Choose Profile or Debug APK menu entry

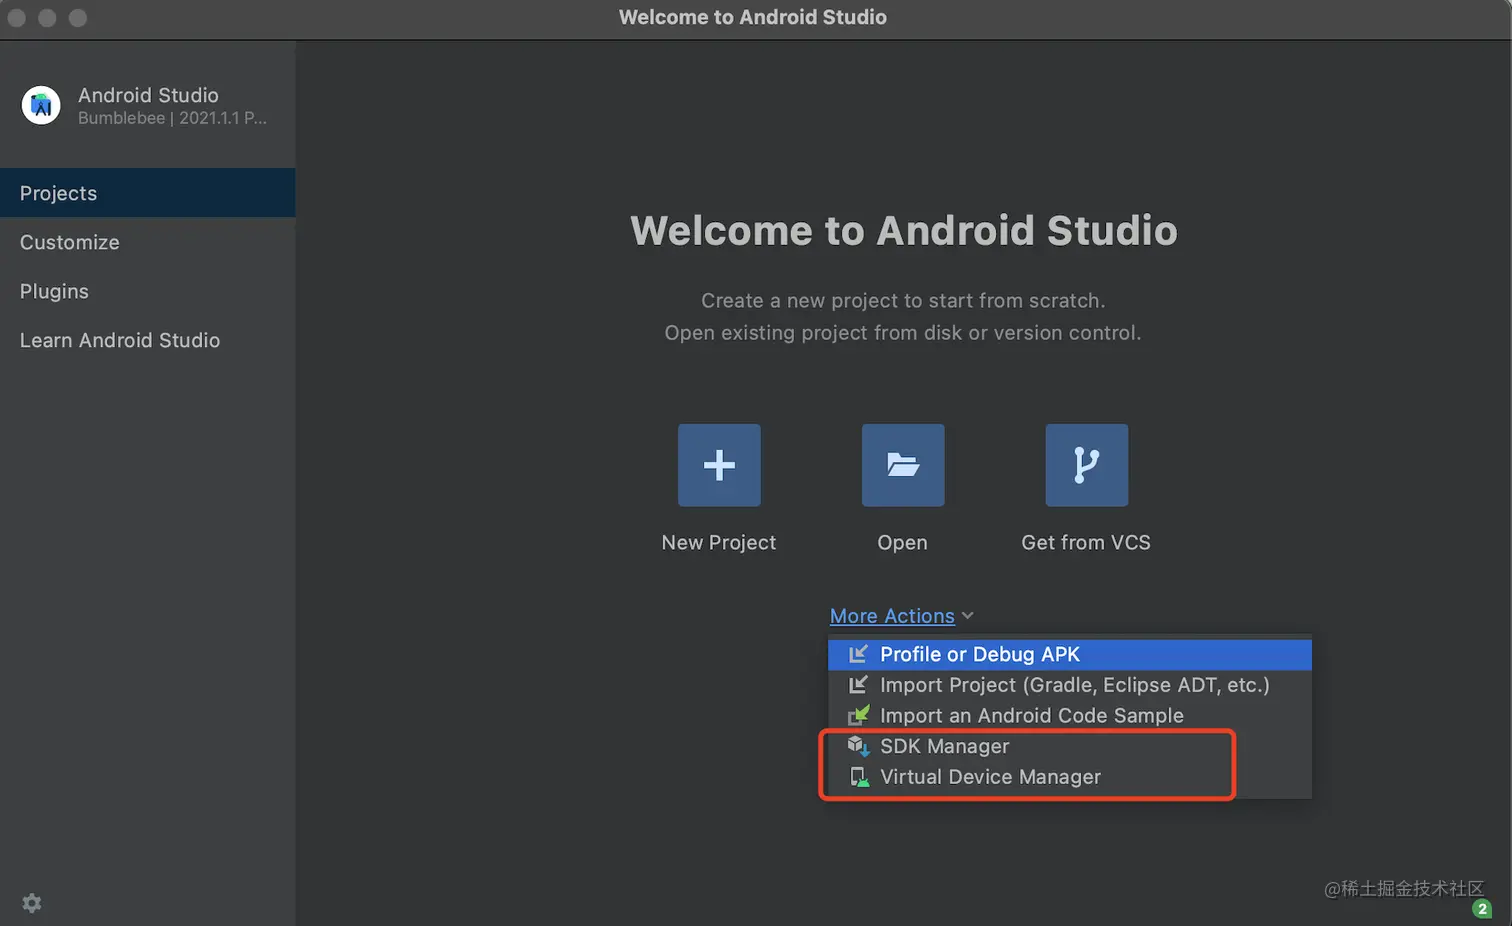point(1070,654)
